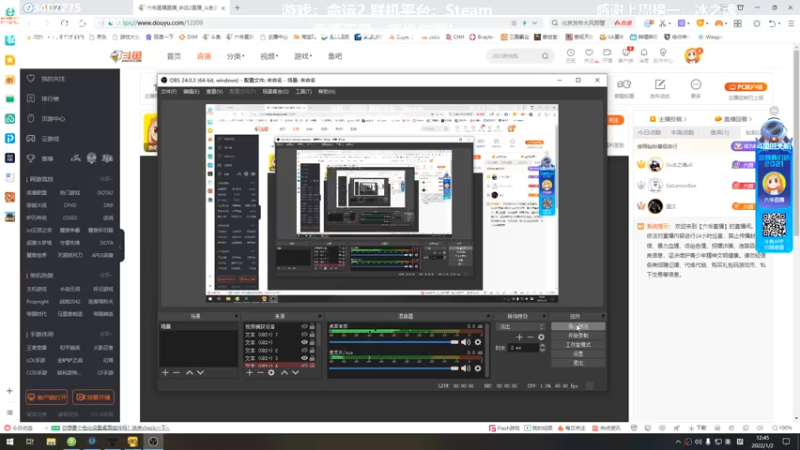Reload the browser page
The image size is (800, 450).
click(x=64, y=23)
